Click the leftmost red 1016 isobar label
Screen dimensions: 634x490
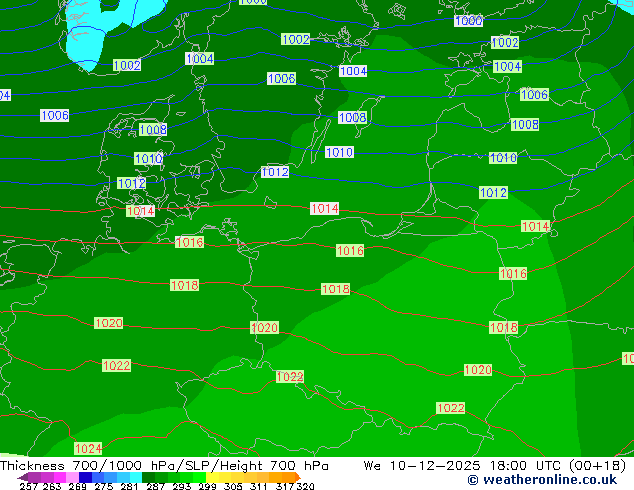[x=189, y=242]
